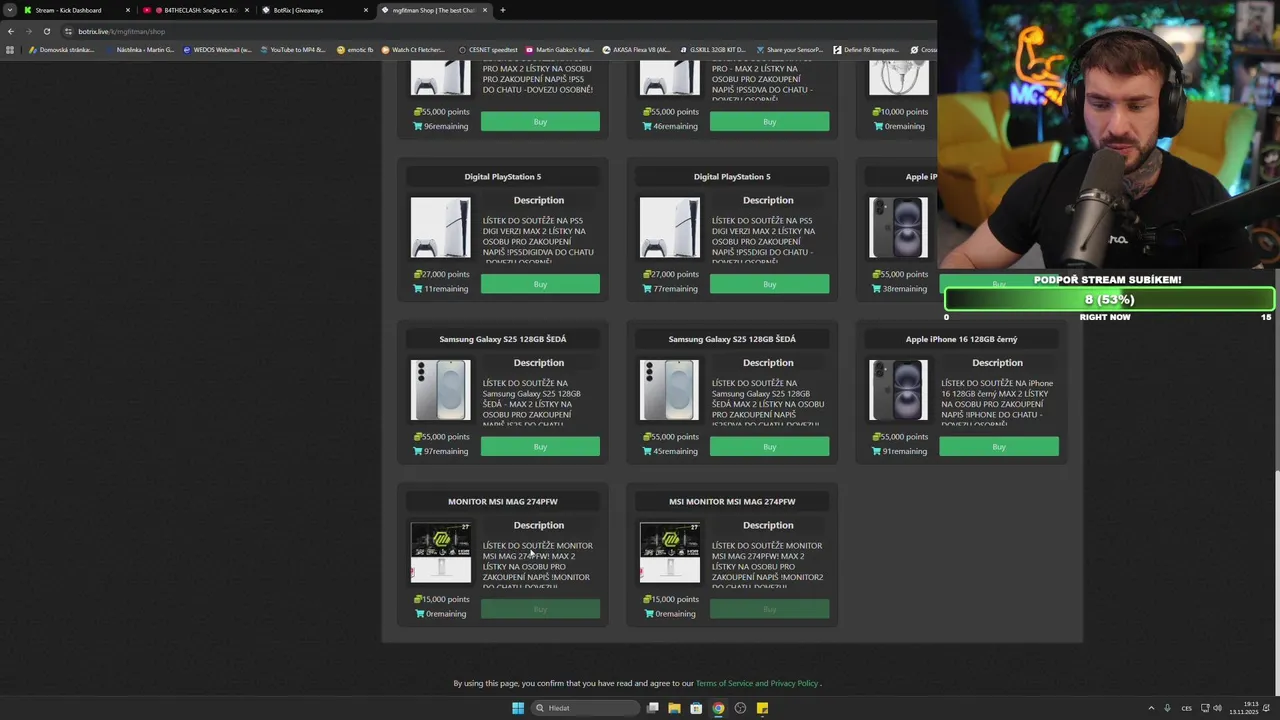The width and height of the screenshot is (1280, 720).
Task: Open File Explorer from the taskbar
Action: click(x=674, y=708)
